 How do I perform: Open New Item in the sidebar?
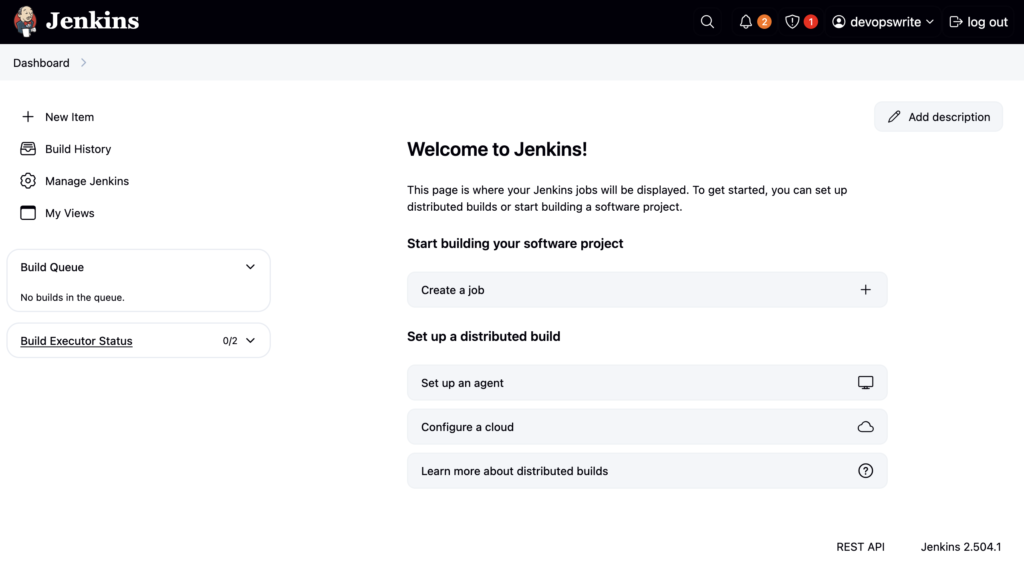point(69,117)
